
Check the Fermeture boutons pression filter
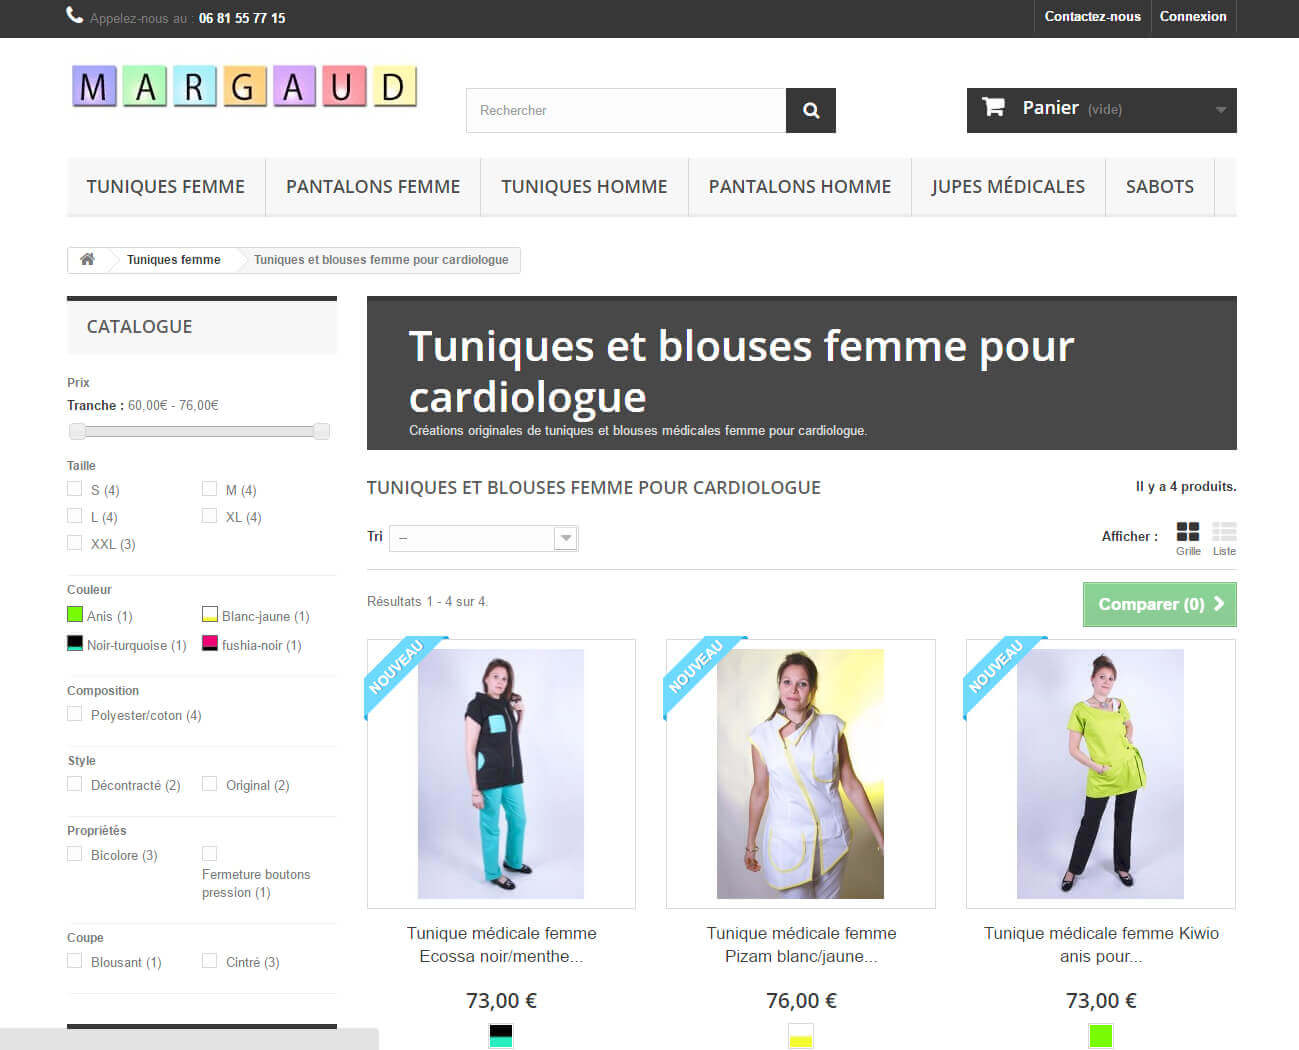pos(210,854)
